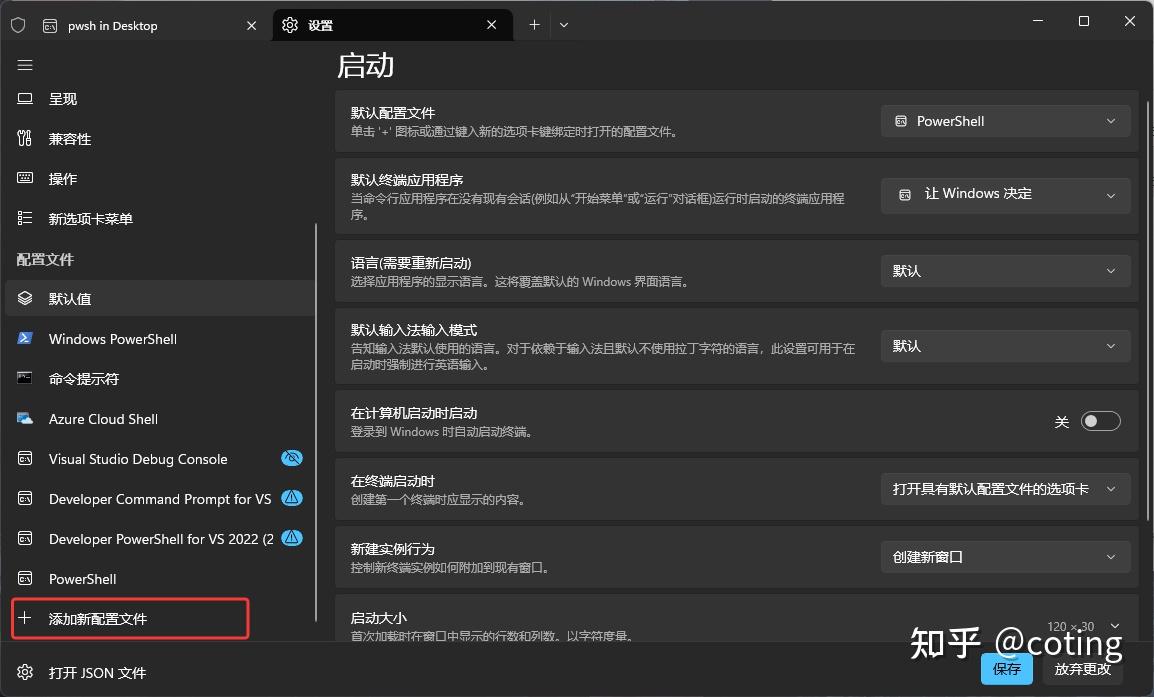Click warning icon beside Developer PowerShell for VS 2022

click(x=292, y=537)
